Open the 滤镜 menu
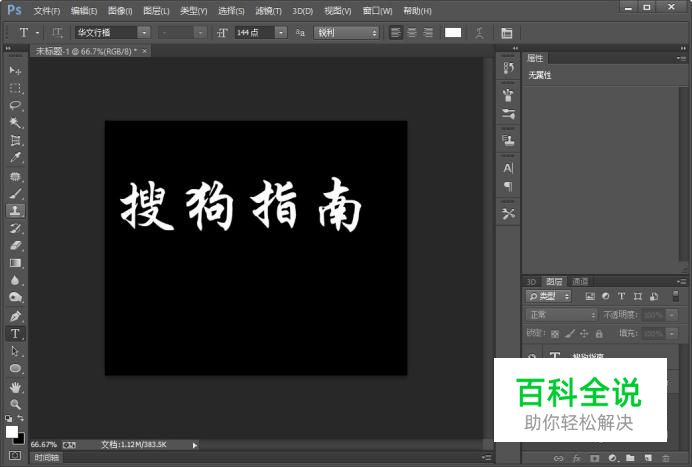The height and width of the screenshot is (467, 692). point(268,11)
